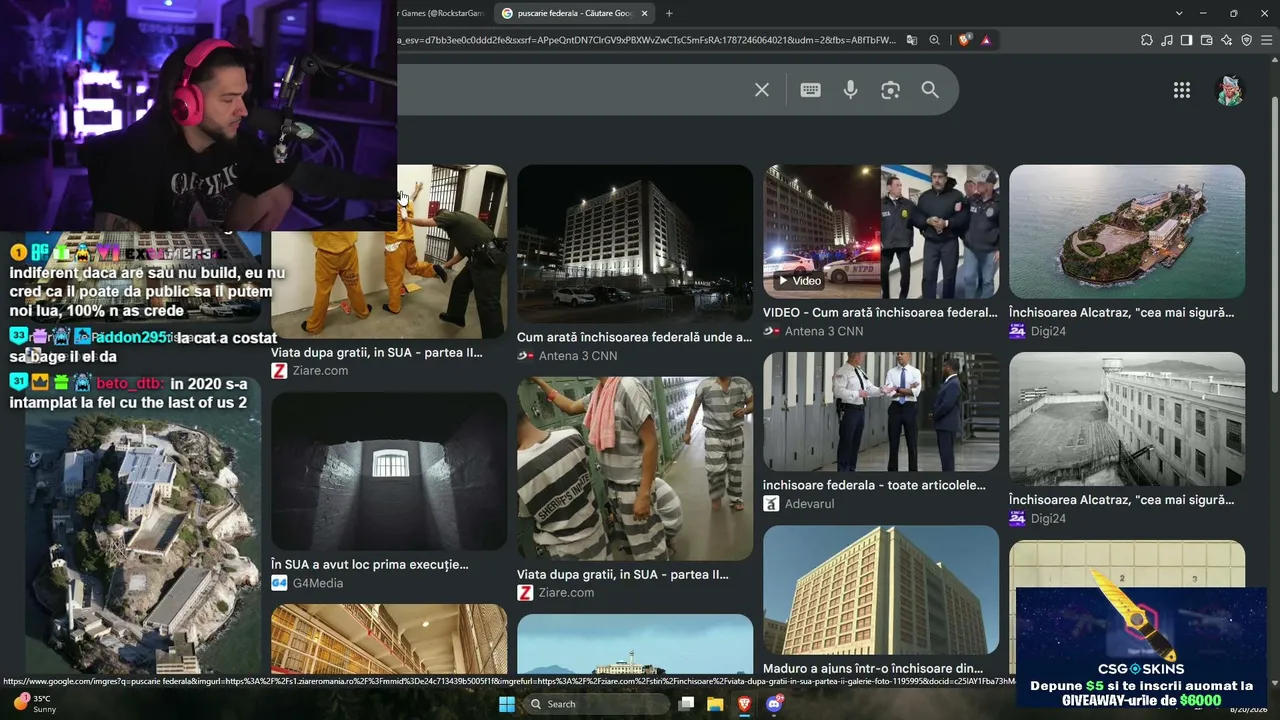The width and height of the screenshot is (1280, 720).
Task: Close the 'puscarie federala' tab
Action: coord(645,13)
